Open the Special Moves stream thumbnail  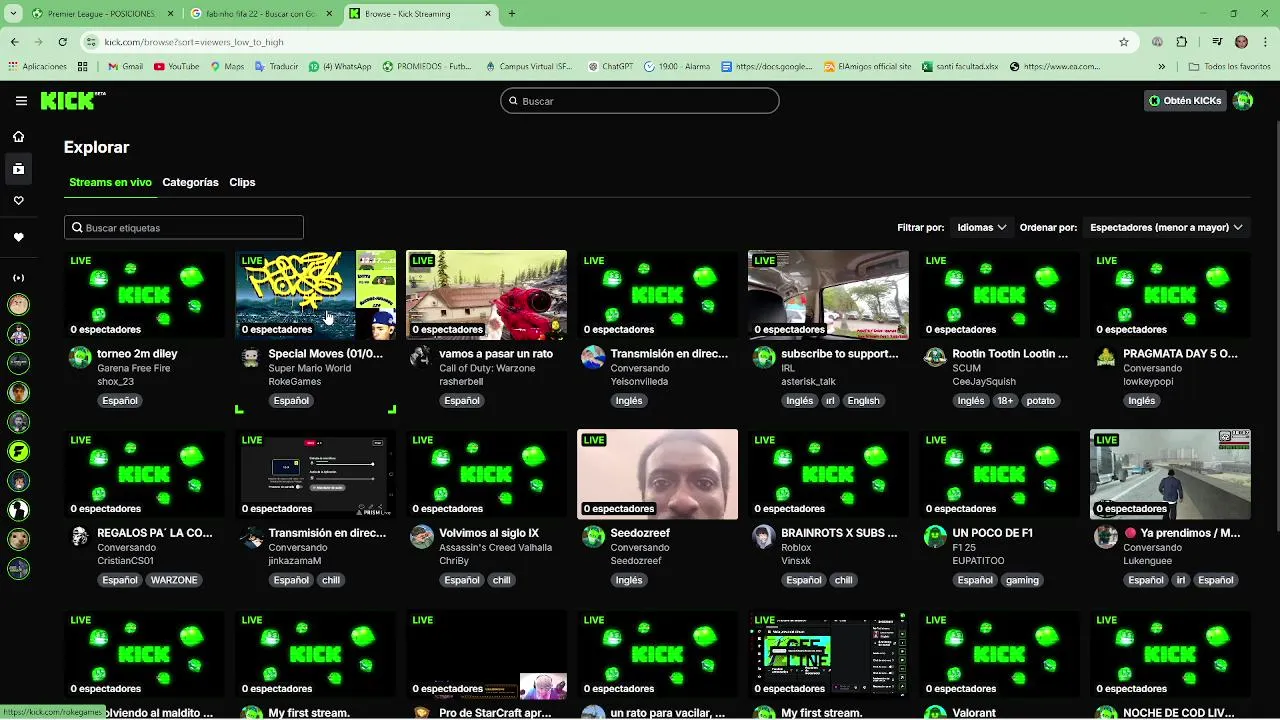316,295
